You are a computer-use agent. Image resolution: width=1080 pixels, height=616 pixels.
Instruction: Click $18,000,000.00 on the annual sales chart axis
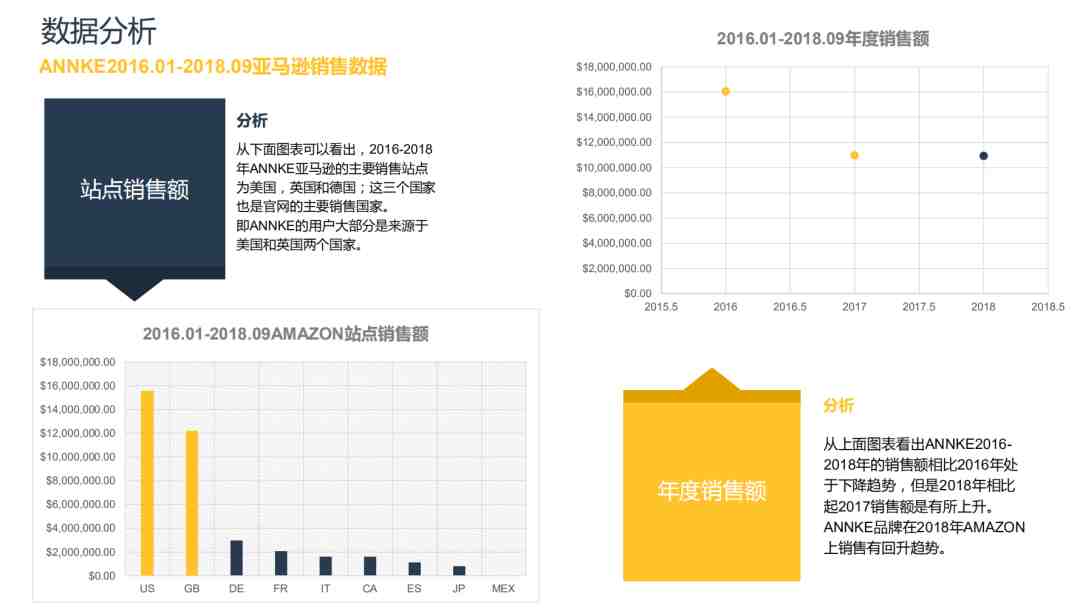tap(614, 67)
